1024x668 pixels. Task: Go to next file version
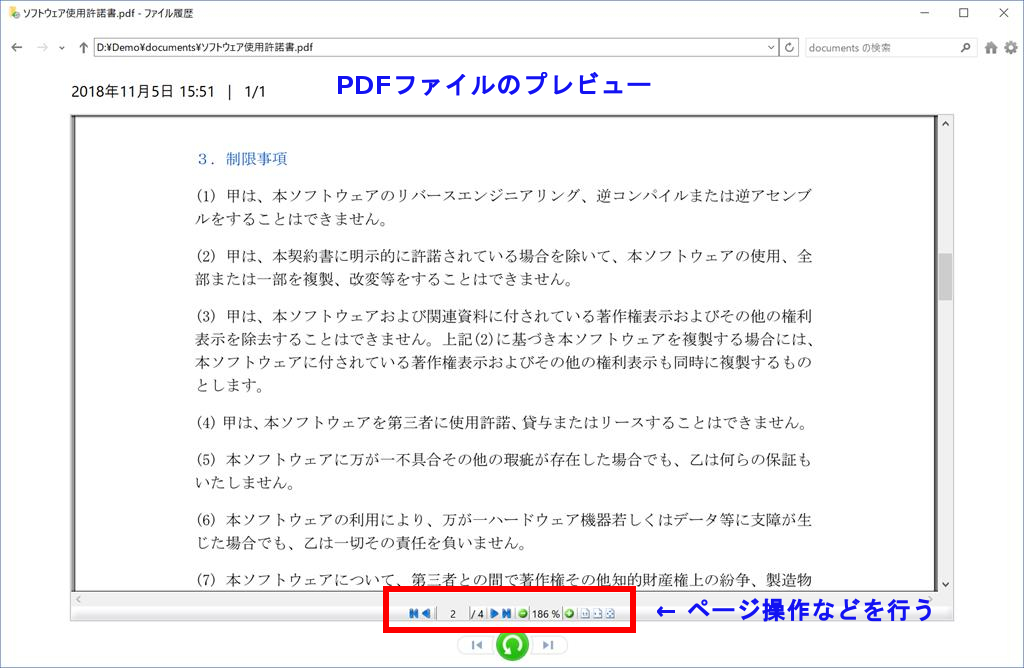pyautogui.click(x=547, y=645)
